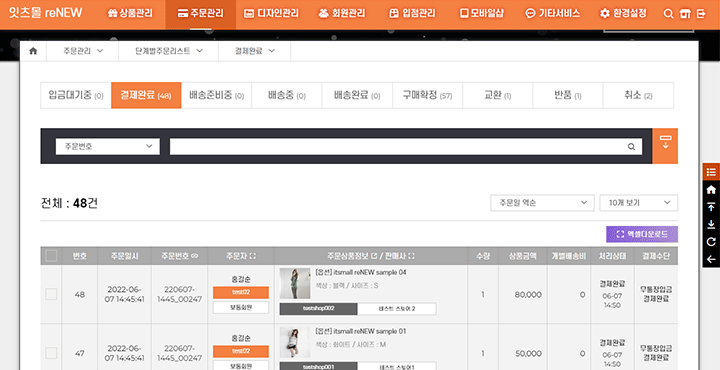Open the 주문관리 breadcrumb dropdown
This screenshot has height=370, width=720.
tap(83, 51)
